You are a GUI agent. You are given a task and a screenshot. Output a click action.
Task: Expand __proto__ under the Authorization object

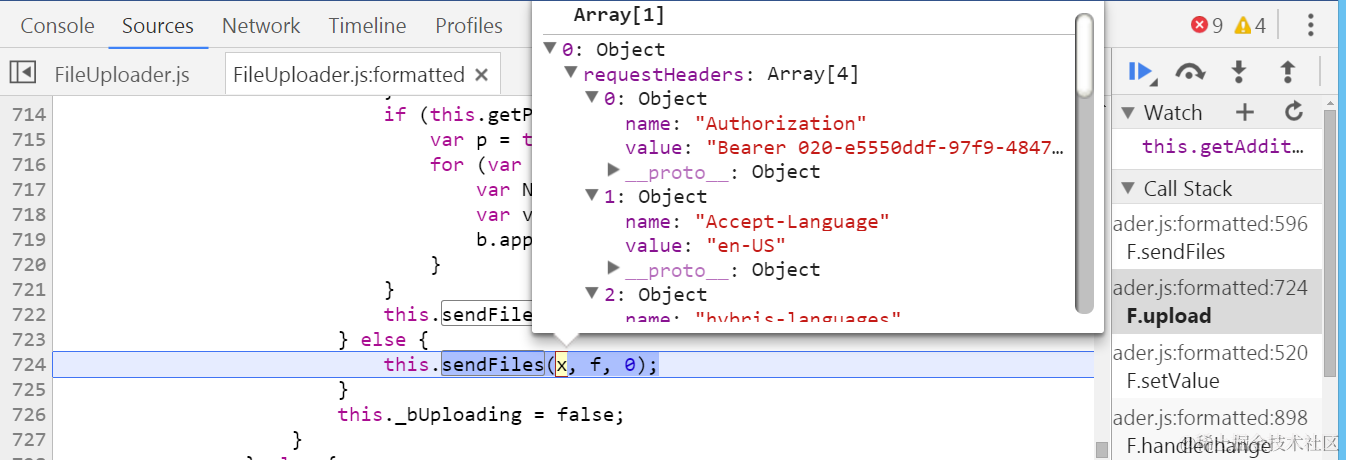coord(614,171)
